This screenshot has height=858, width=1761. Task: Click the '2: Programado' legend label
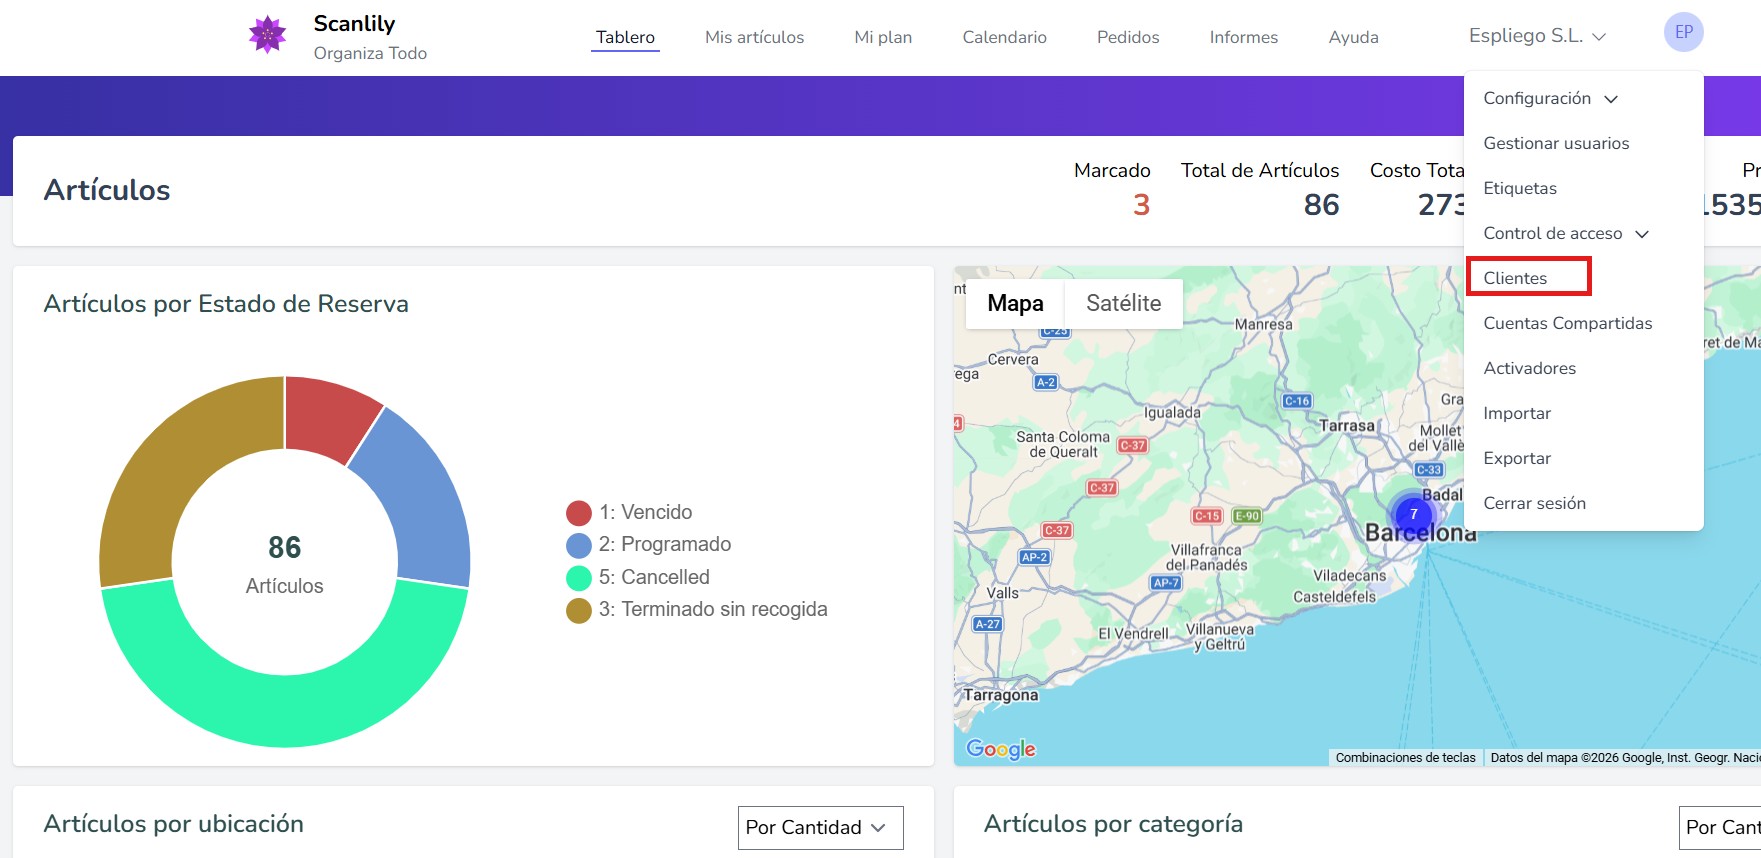[665, 544]
